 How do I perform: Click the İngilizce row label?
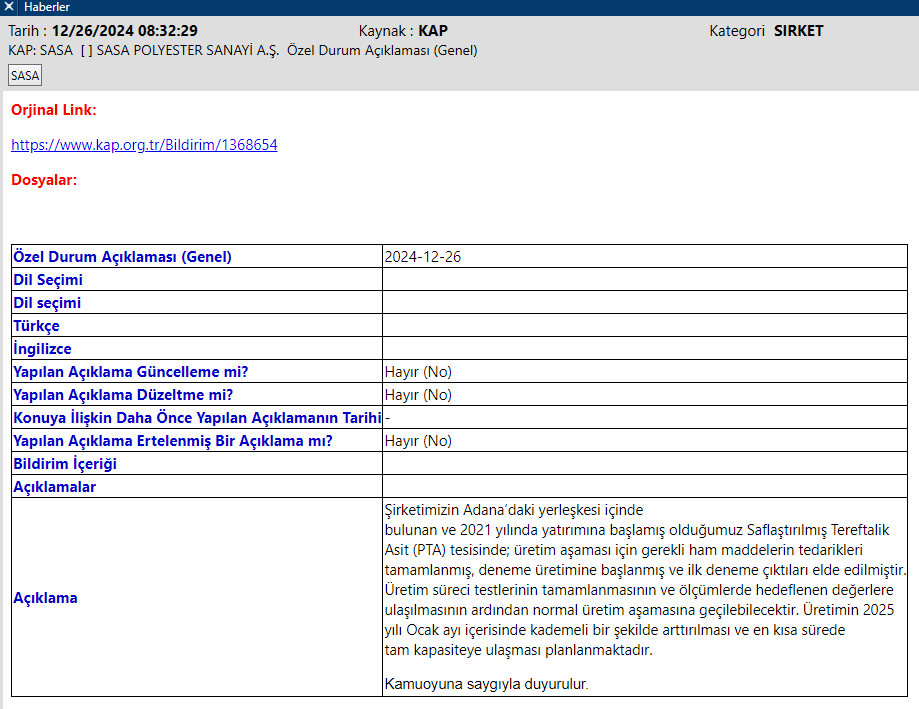click(42, 349)
